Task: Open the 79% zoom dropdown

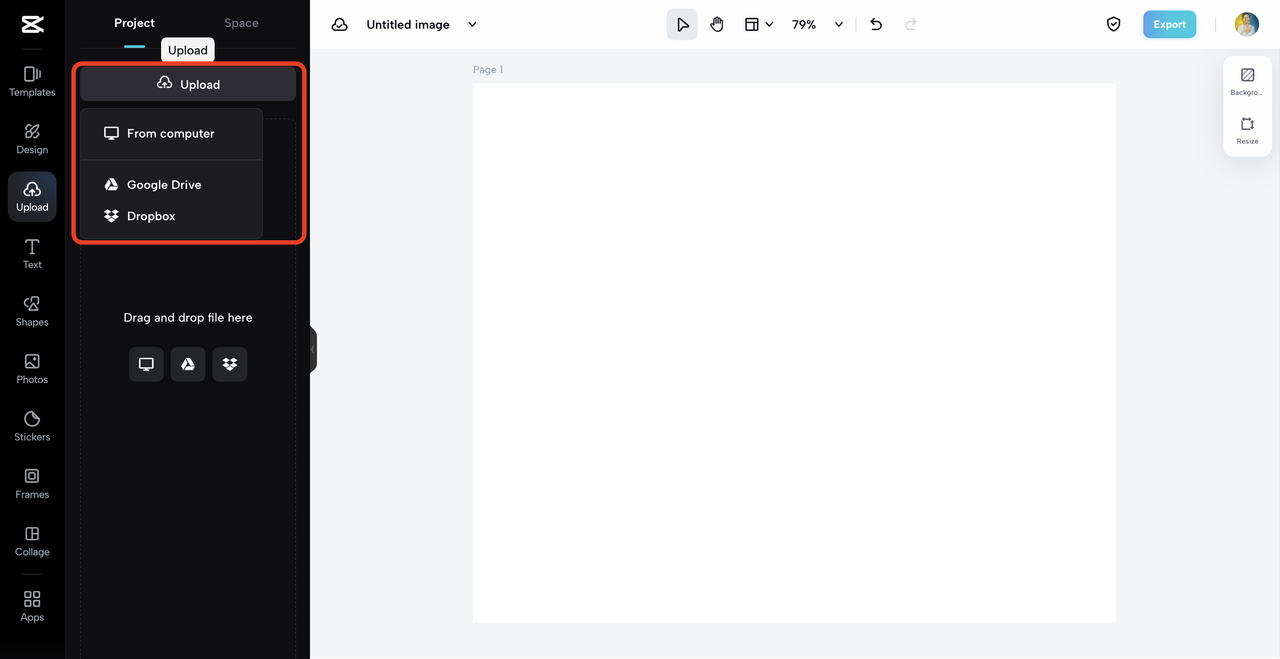Action: 817,24
